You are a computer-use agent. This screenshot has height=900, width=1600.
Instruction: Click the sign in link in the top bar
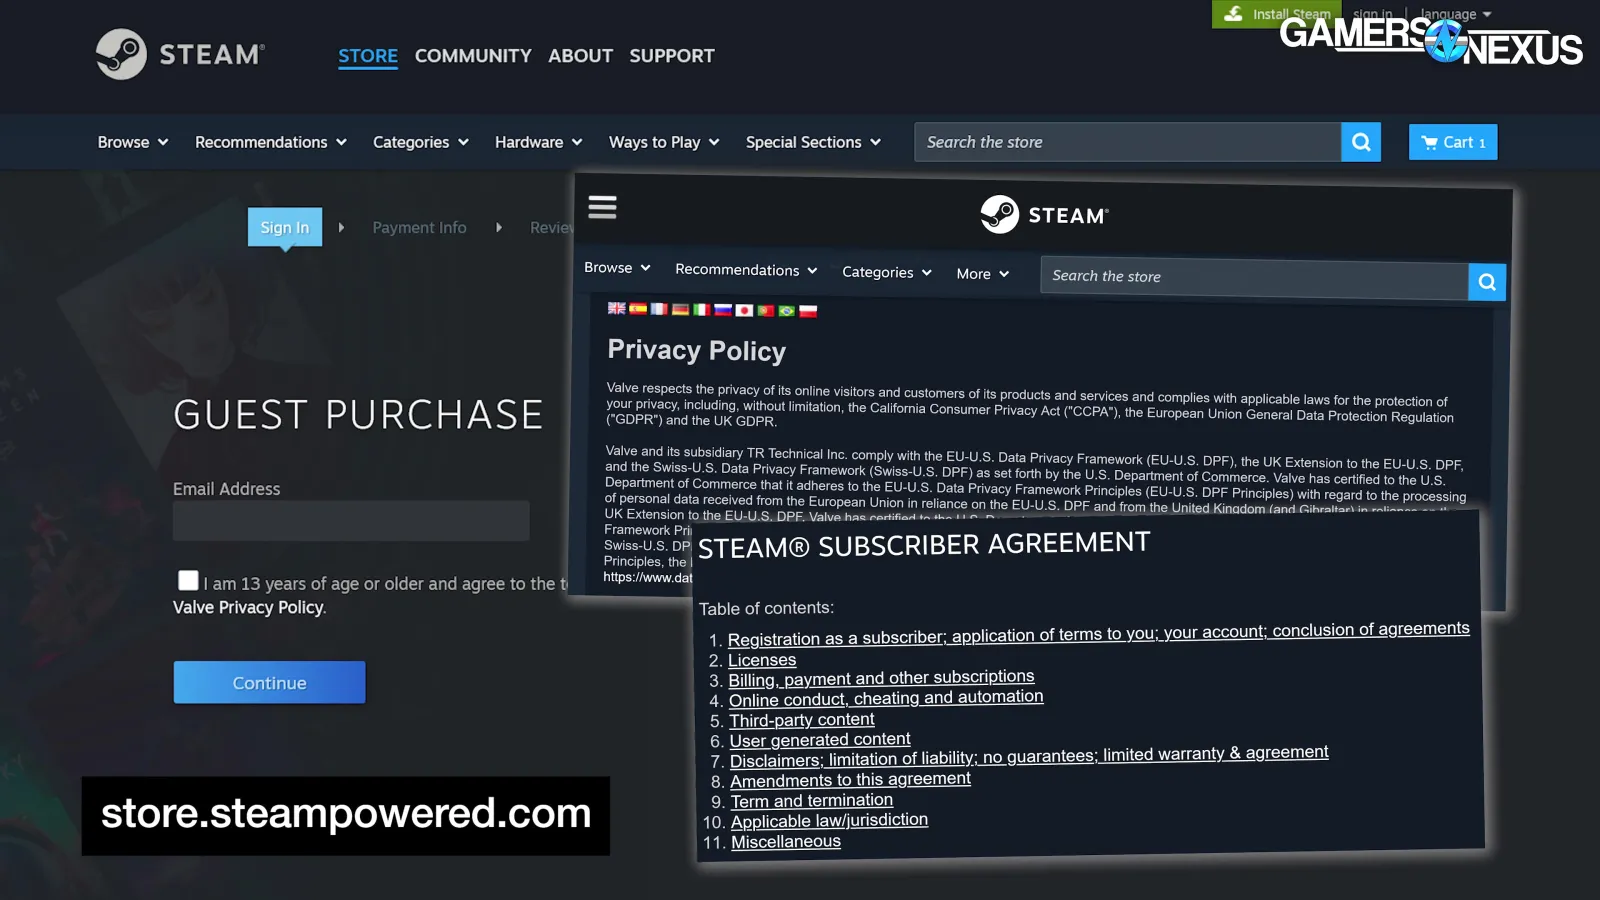pyautogui.click(x=1372, y=14)
